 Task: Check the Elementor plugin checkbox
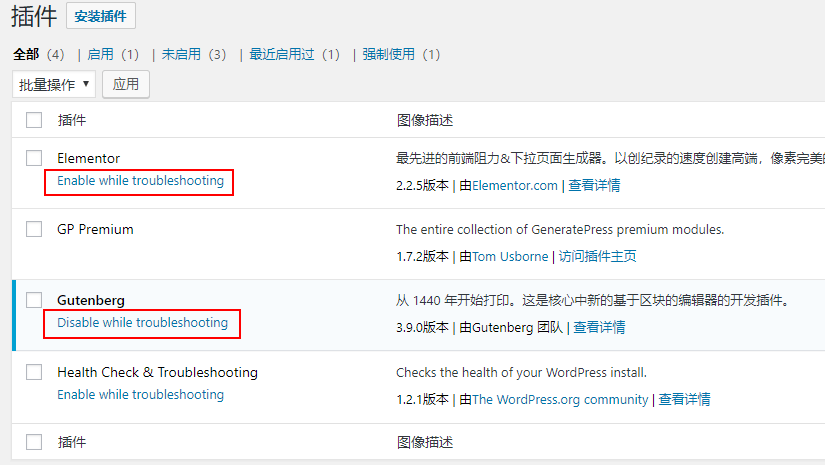[x=34, y=158]
